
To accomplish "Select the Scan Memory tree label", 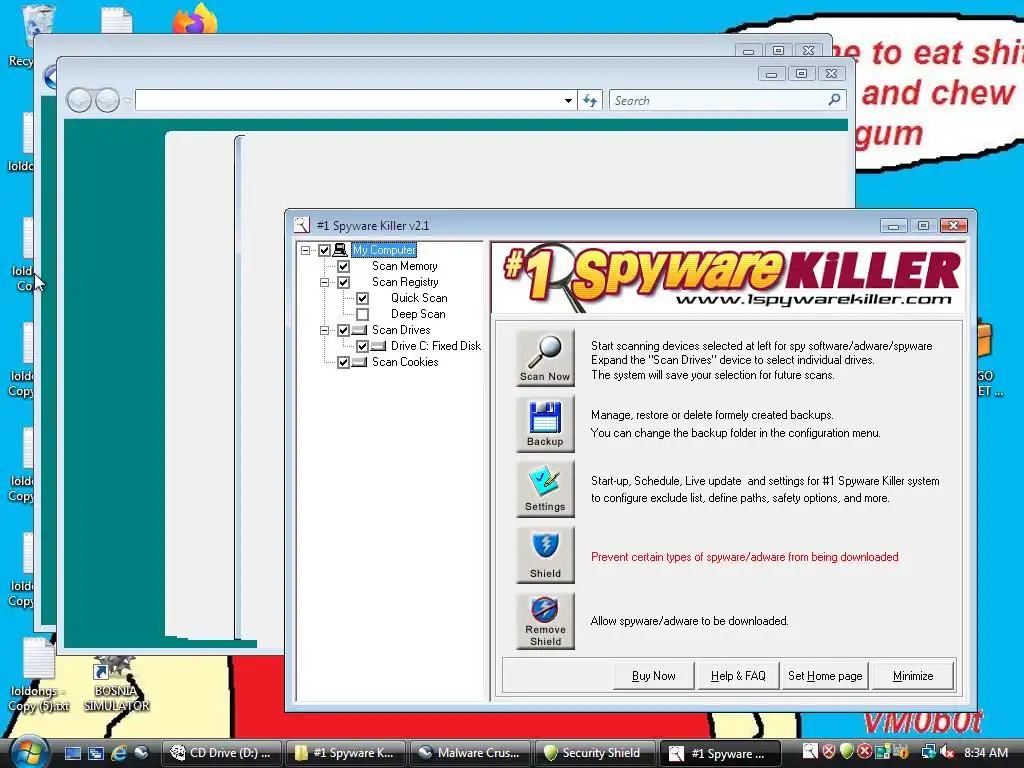I will pyautogui.click(x=405, y=266).
